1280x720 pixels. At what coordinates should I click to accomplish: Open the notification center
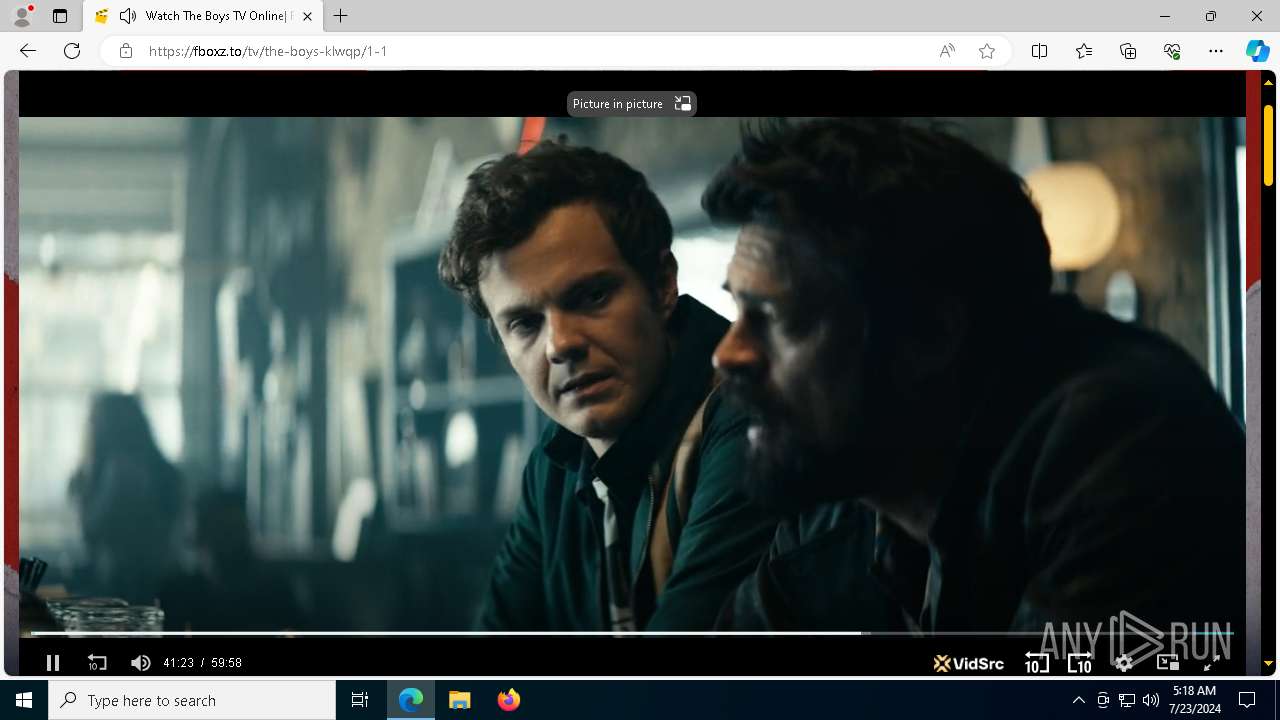tap(1247, 700)
